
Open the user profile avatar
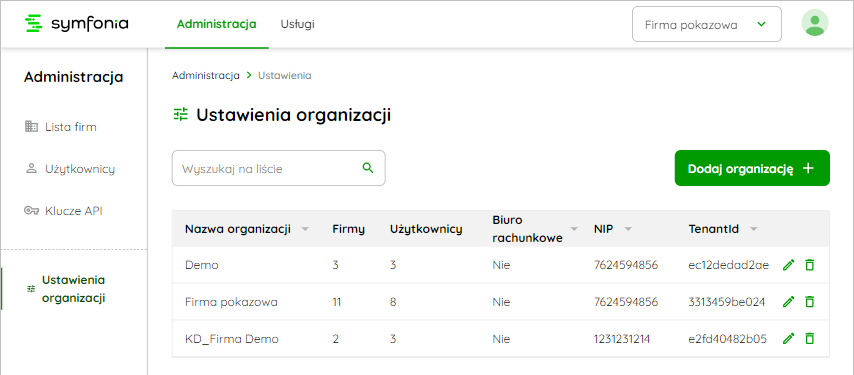click(x=815, y=23)
